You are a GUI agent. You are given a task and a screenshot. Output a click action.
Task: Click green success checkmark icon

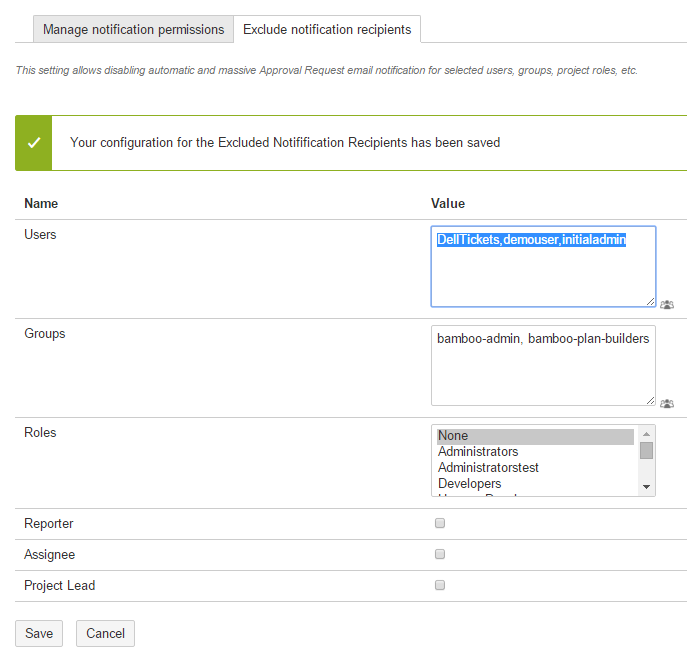tap(34, 143)
